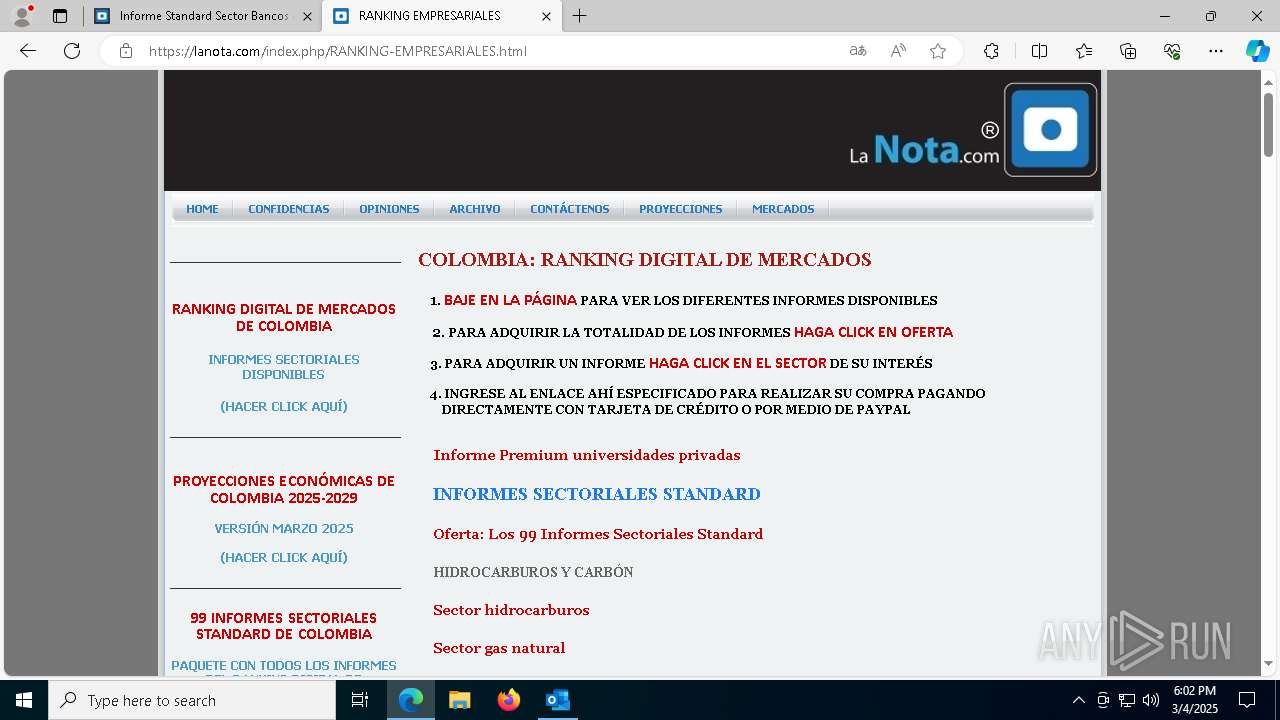
Task: Open Oferta: Los 99 Informes Sectoriales Standard
Action: click(x=598, y=534)
